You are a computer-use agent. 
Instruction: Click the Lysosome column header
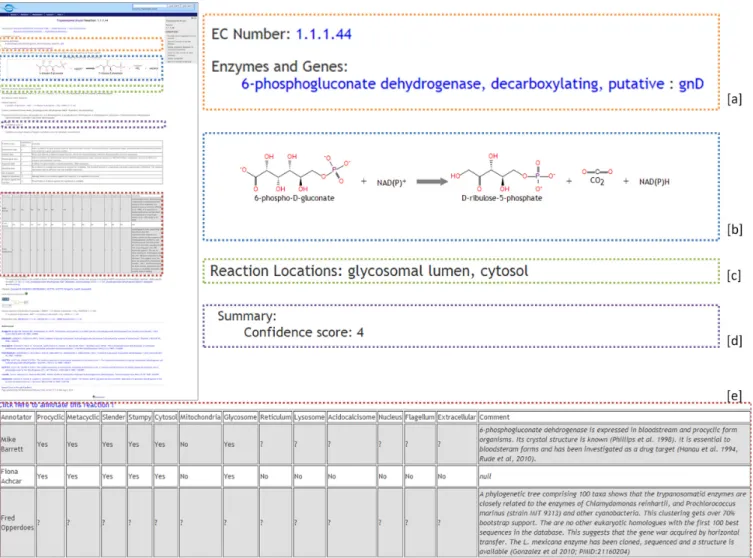[x=310, y=417]
